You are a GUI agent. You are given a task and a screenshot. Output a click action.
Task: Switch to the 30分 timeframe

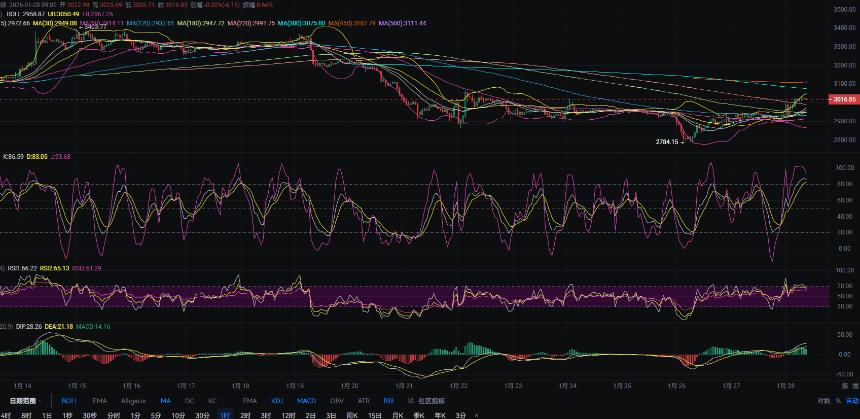202,415
